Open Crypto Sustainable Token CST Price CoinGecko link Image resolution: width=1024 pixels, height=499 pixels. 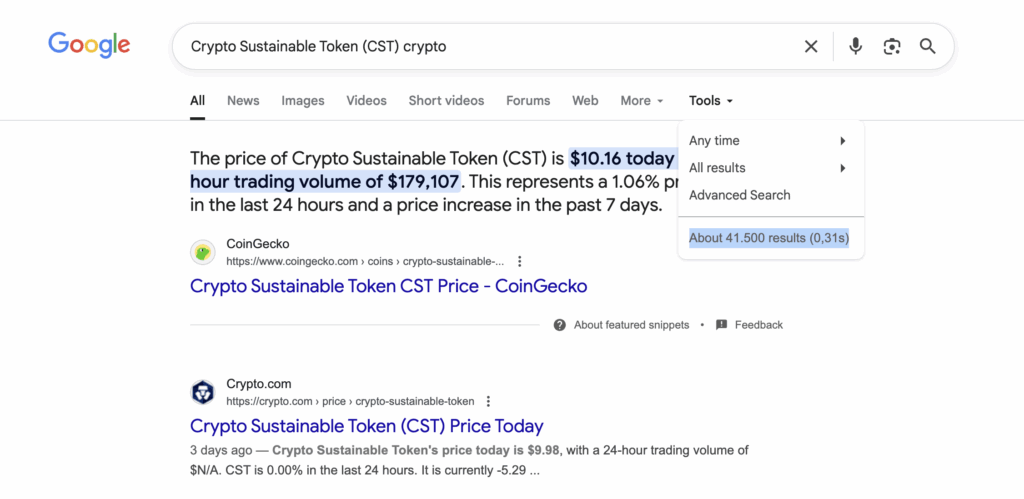pyautogui.click(x=388, y=286)
